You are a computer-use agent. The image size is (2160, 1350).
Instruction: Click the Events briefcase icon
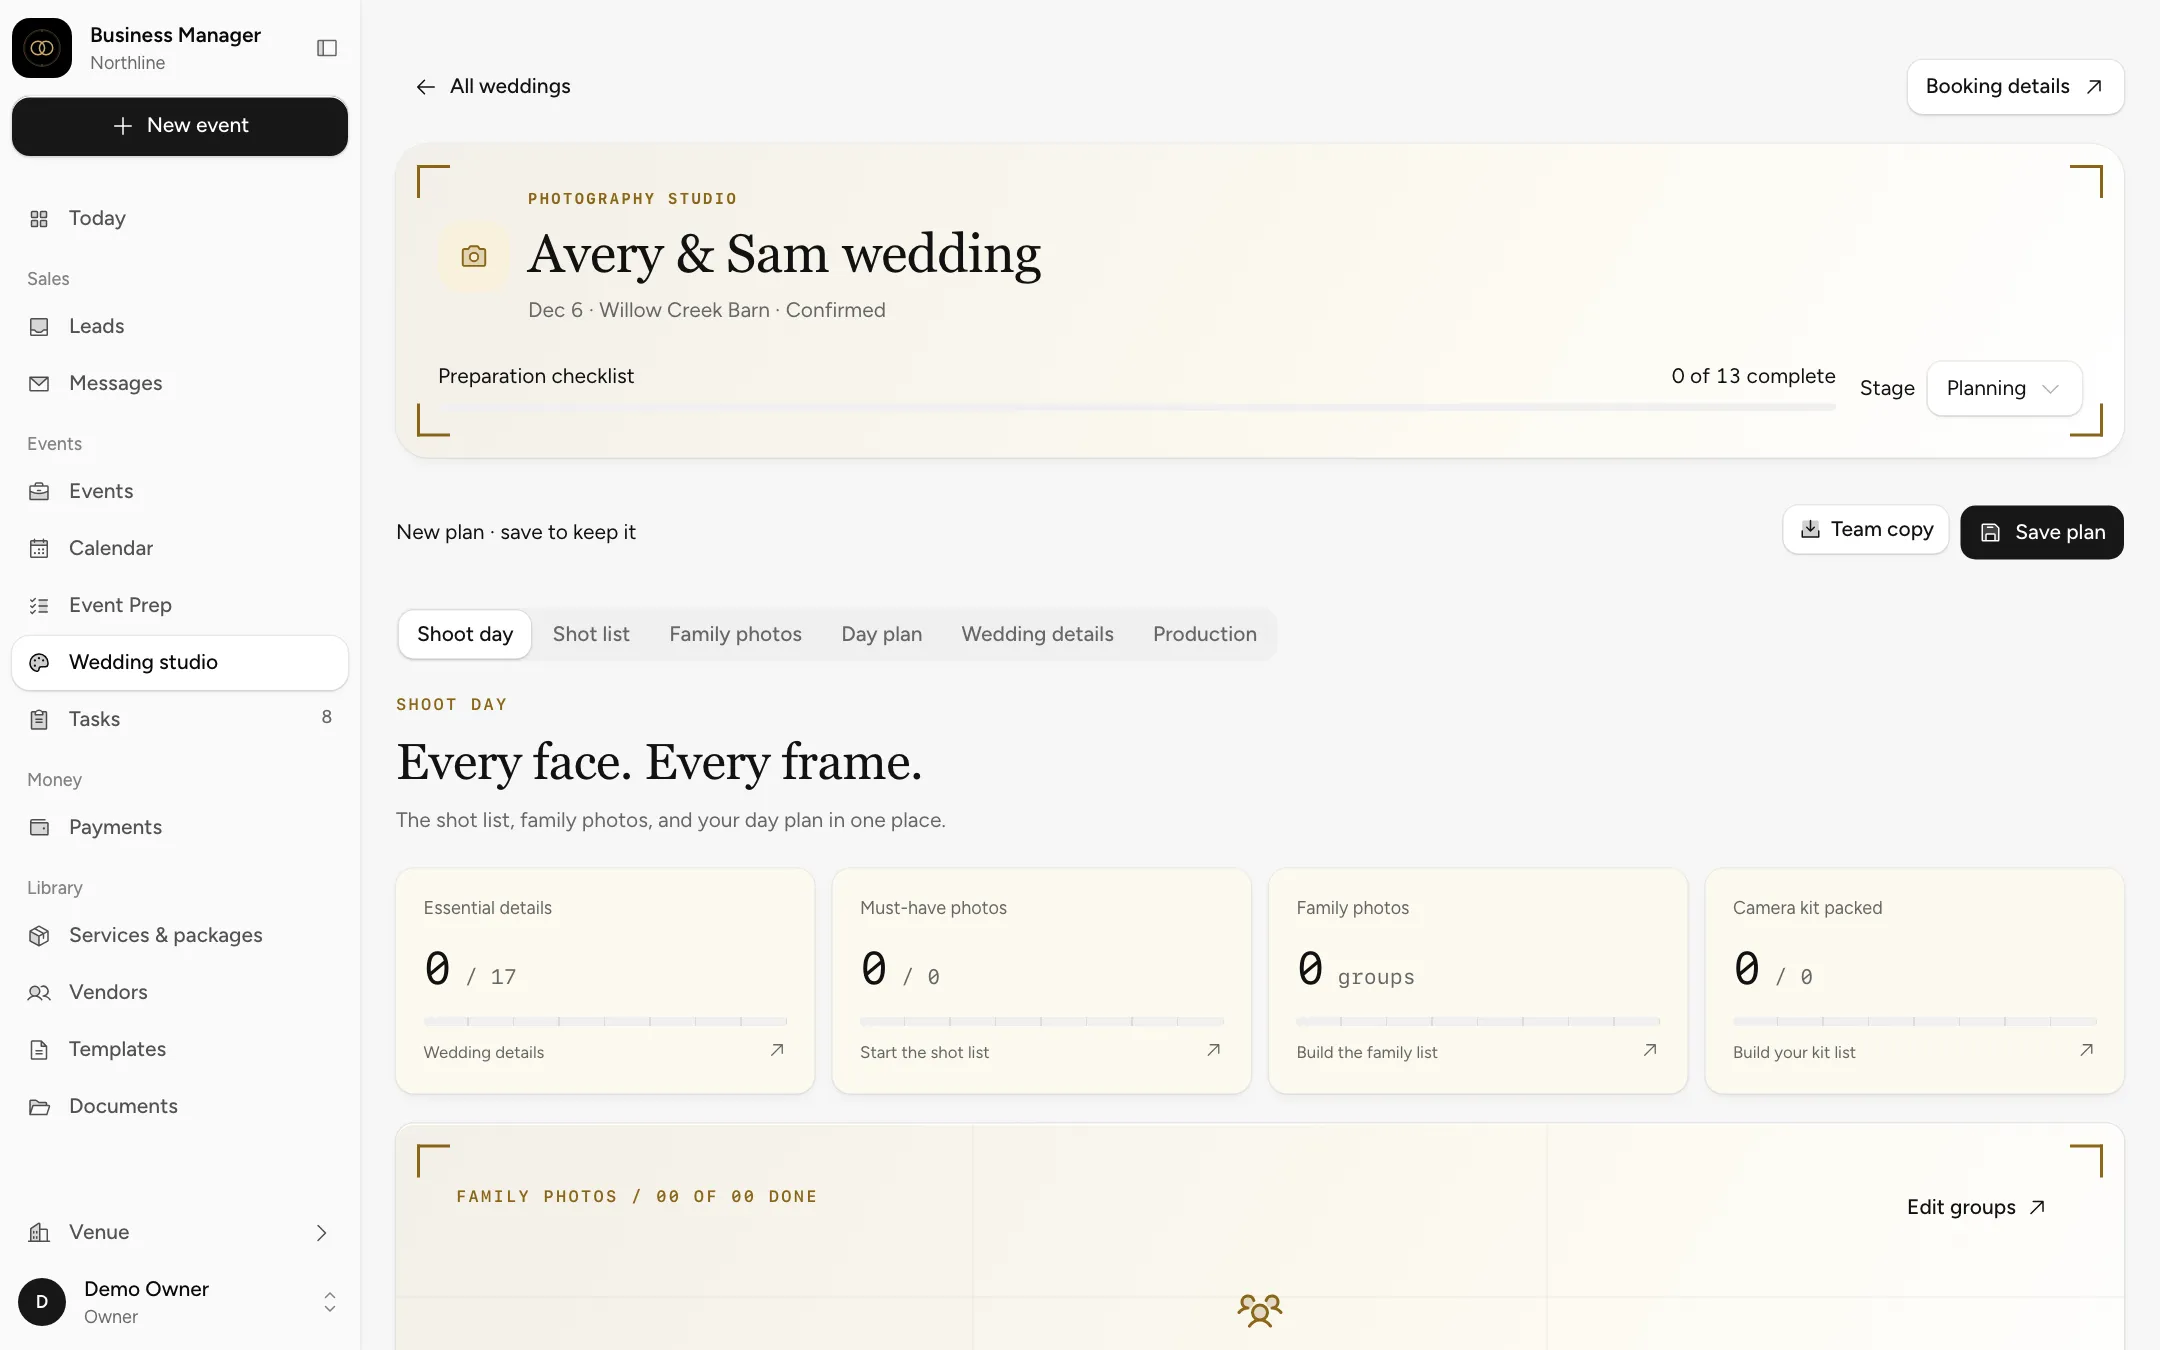tap(39, 491)
